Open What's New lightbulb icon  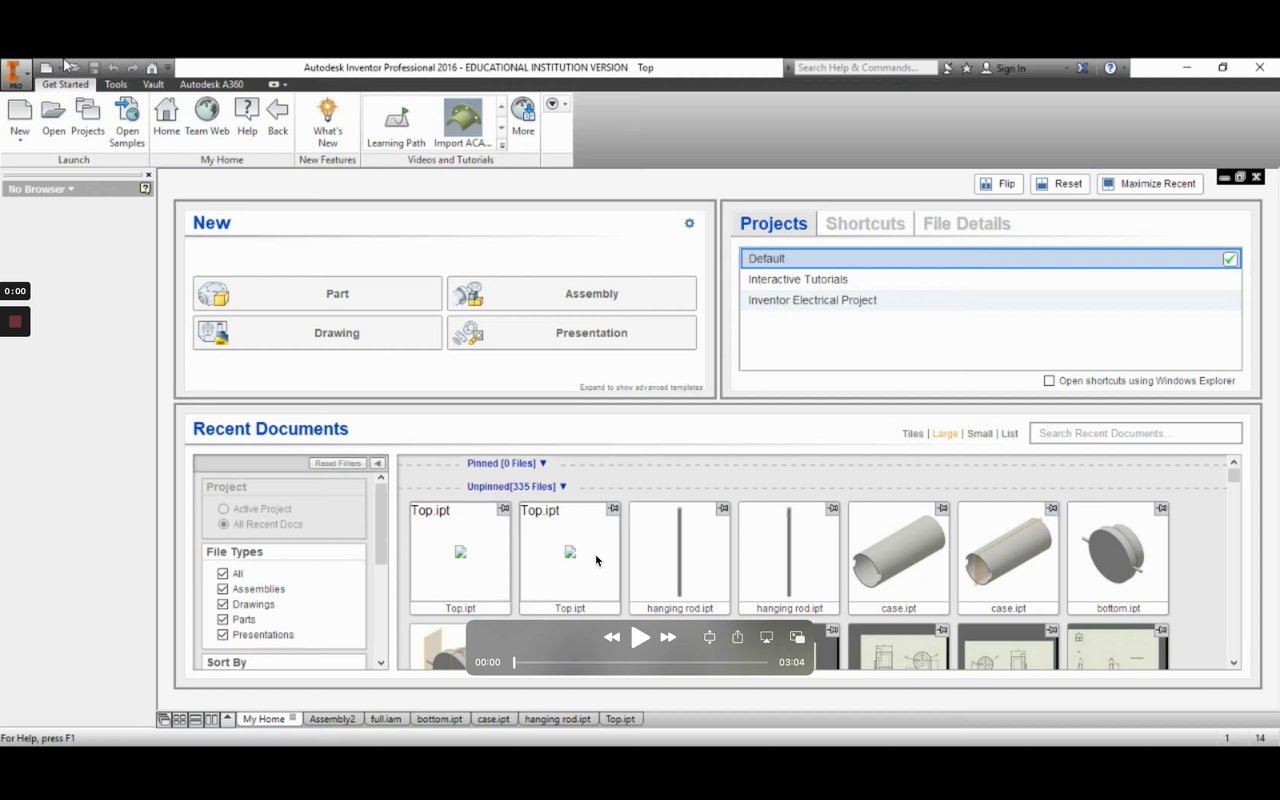tap(327, 110)
